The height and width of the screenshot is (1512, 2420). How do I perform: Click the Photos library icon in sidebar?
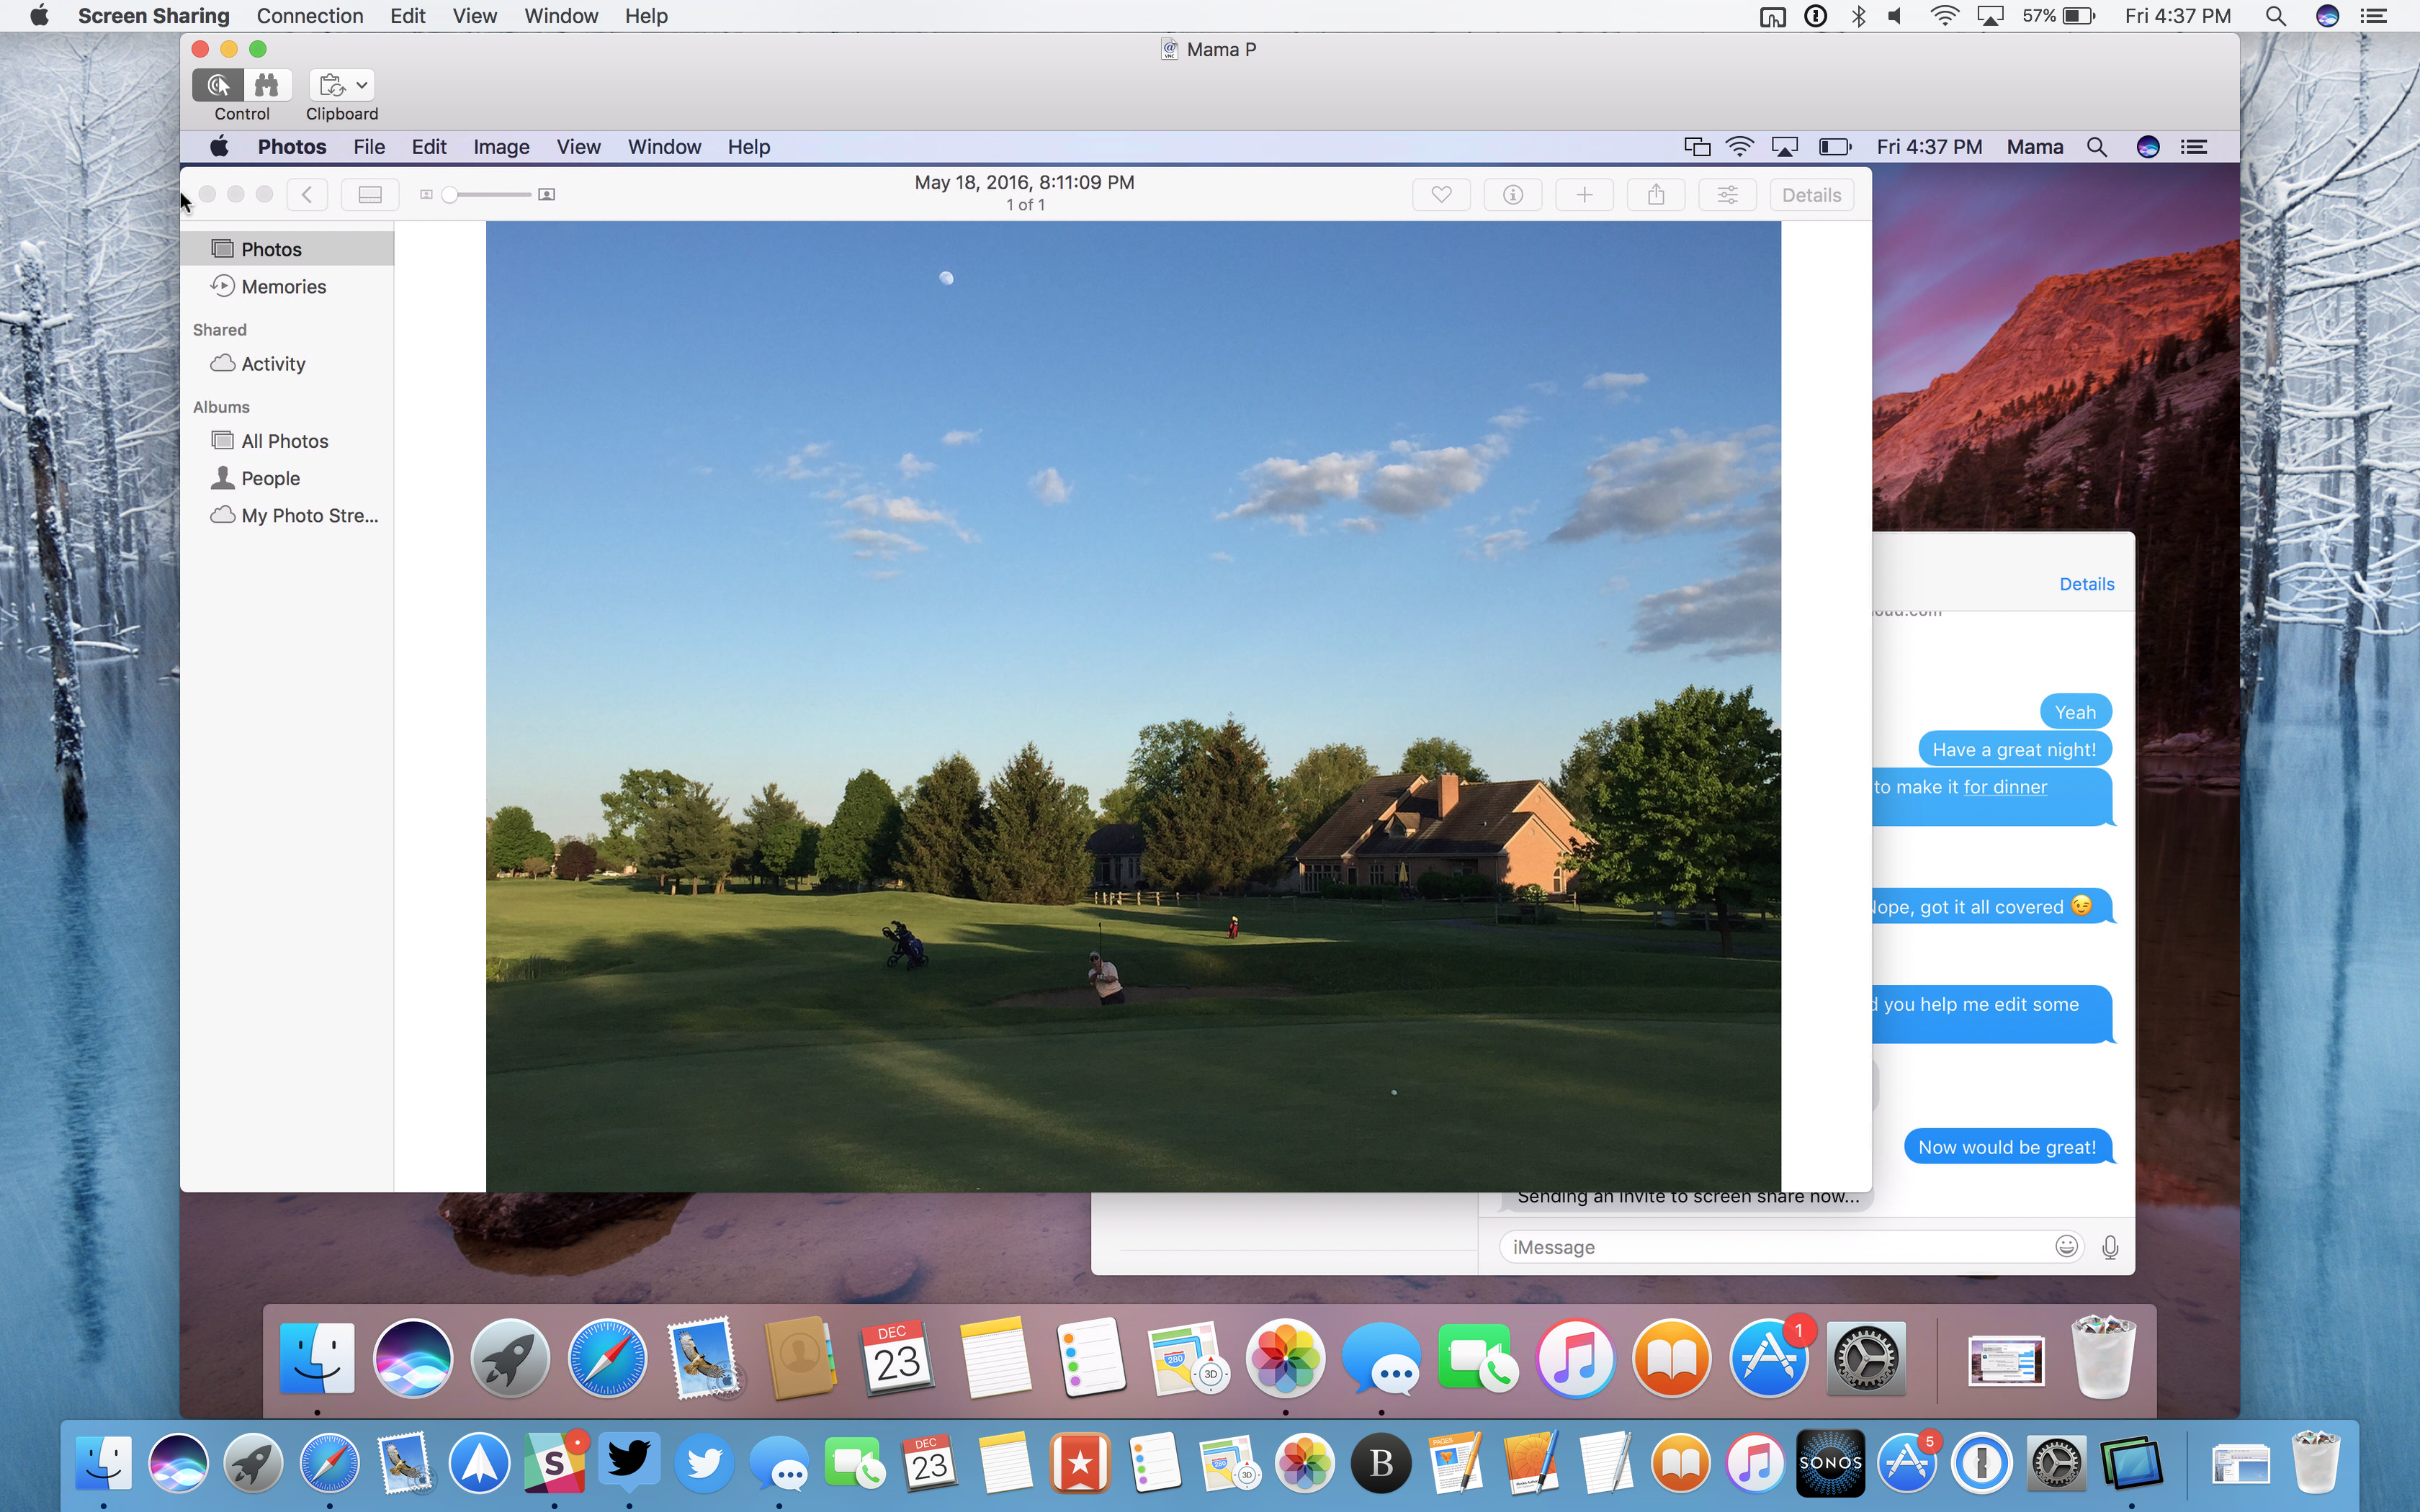(x=223, y=248)
